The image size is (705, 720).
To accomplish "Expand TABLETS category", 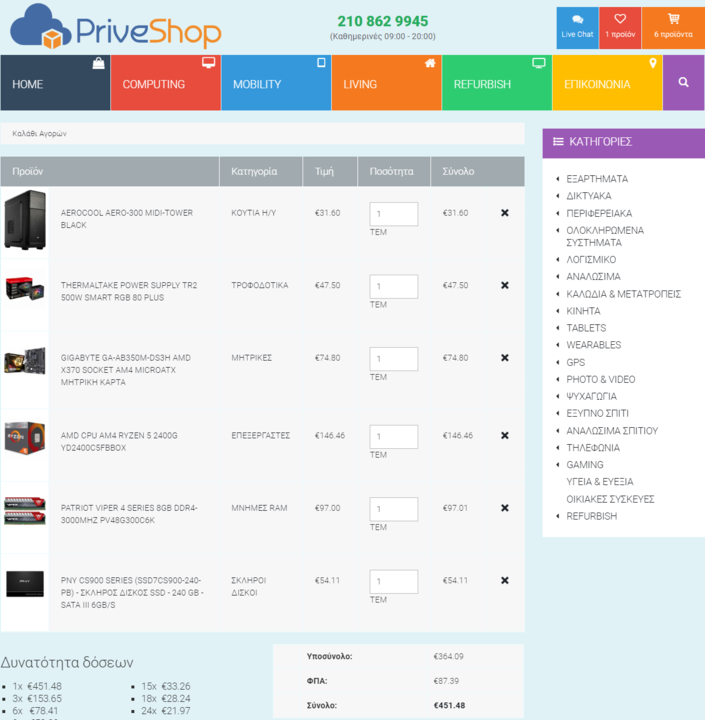I will pyautogui.click(x=586, y=328).
